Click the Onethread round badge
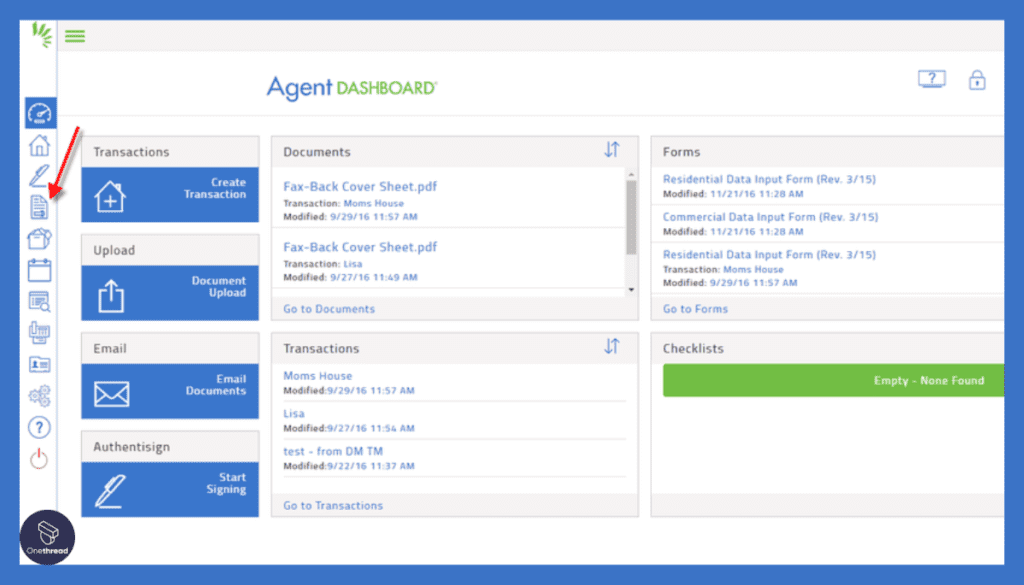Viewport: 1024px width, 585px height. click(47, 537)
